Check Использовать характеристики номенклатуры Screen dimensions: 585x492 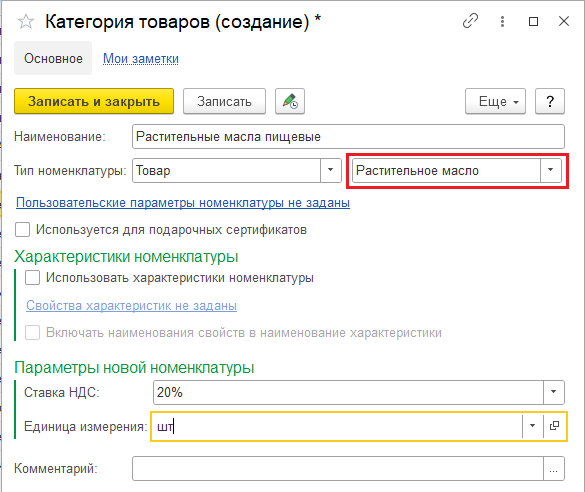pos(32,278)
